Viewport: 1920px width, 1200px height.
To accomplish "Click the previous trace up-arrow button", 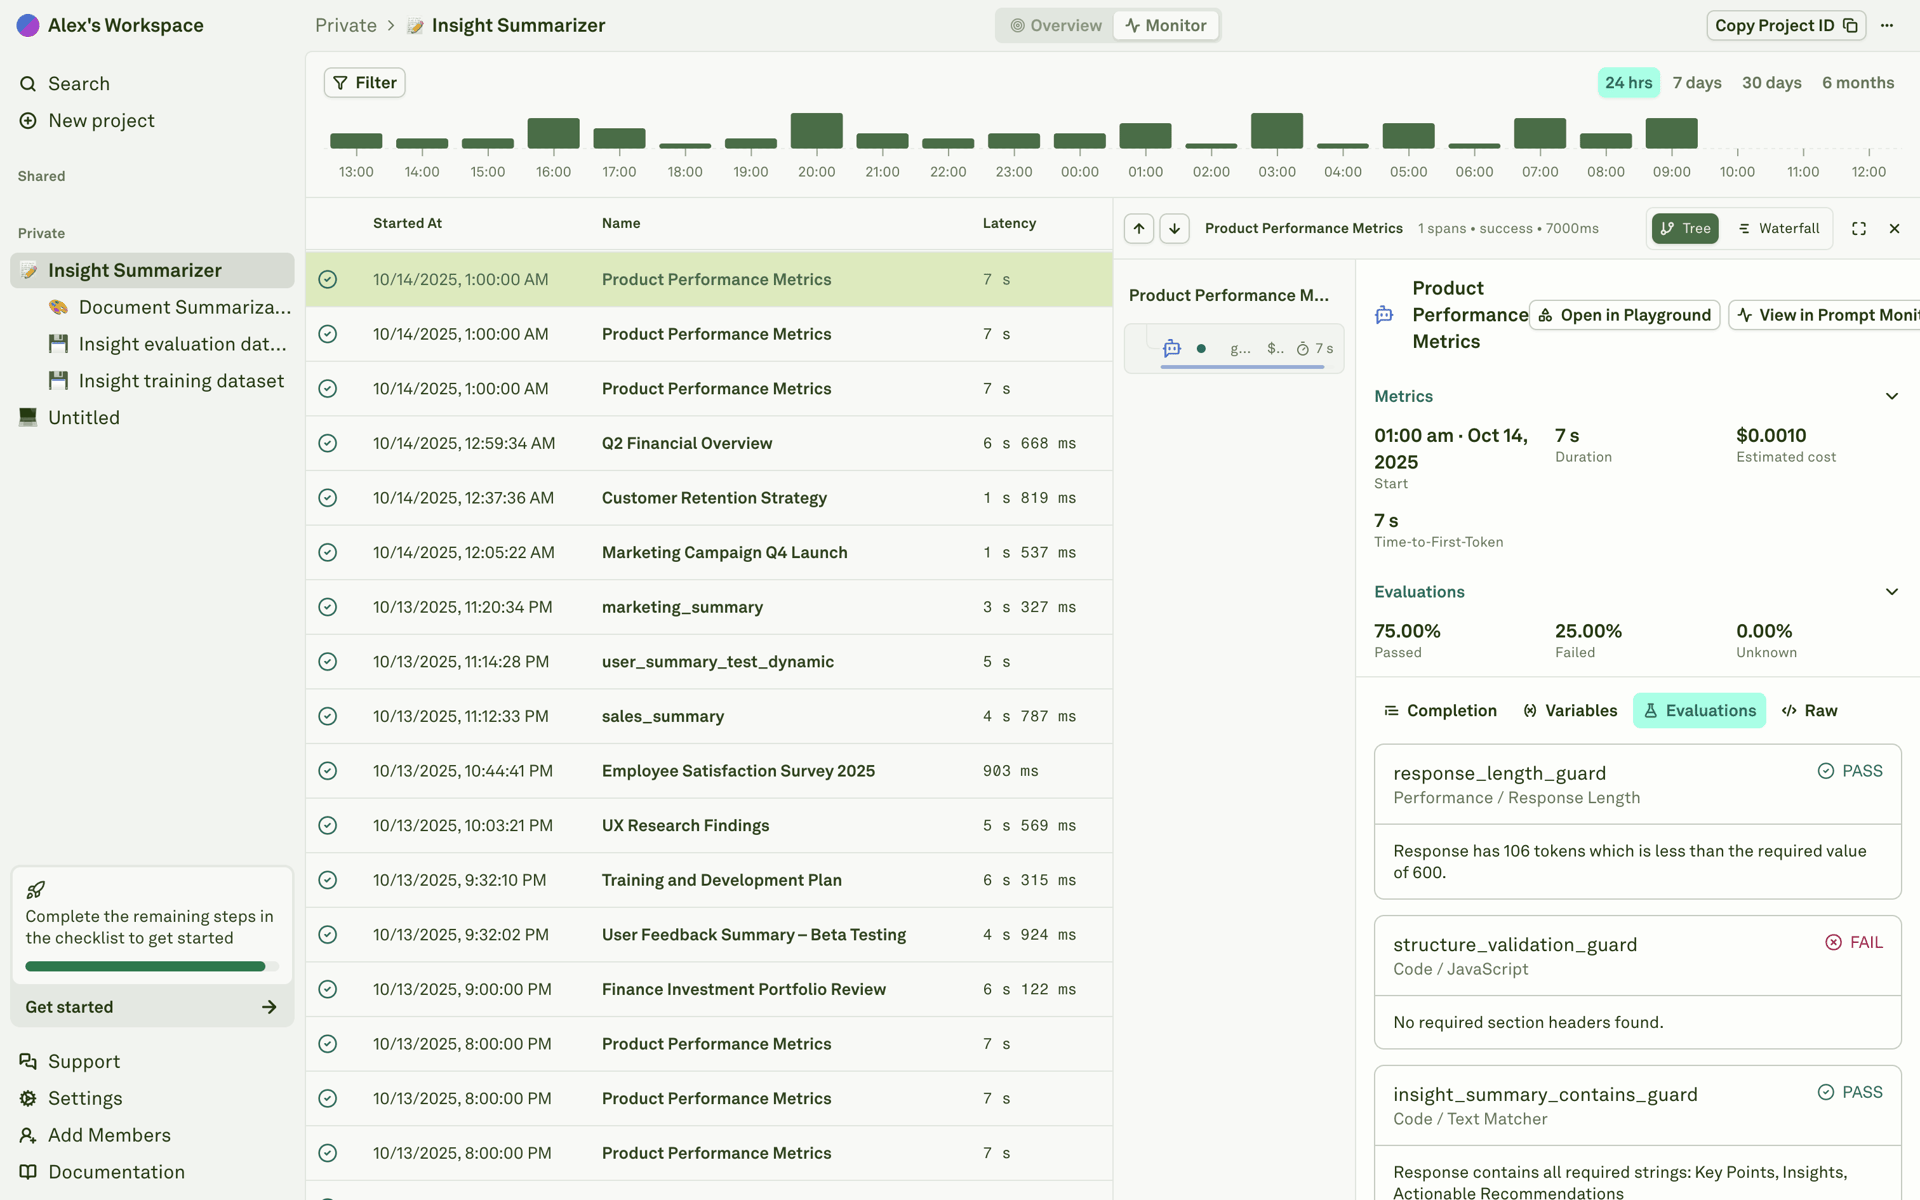I will [x=1139, y=228].
